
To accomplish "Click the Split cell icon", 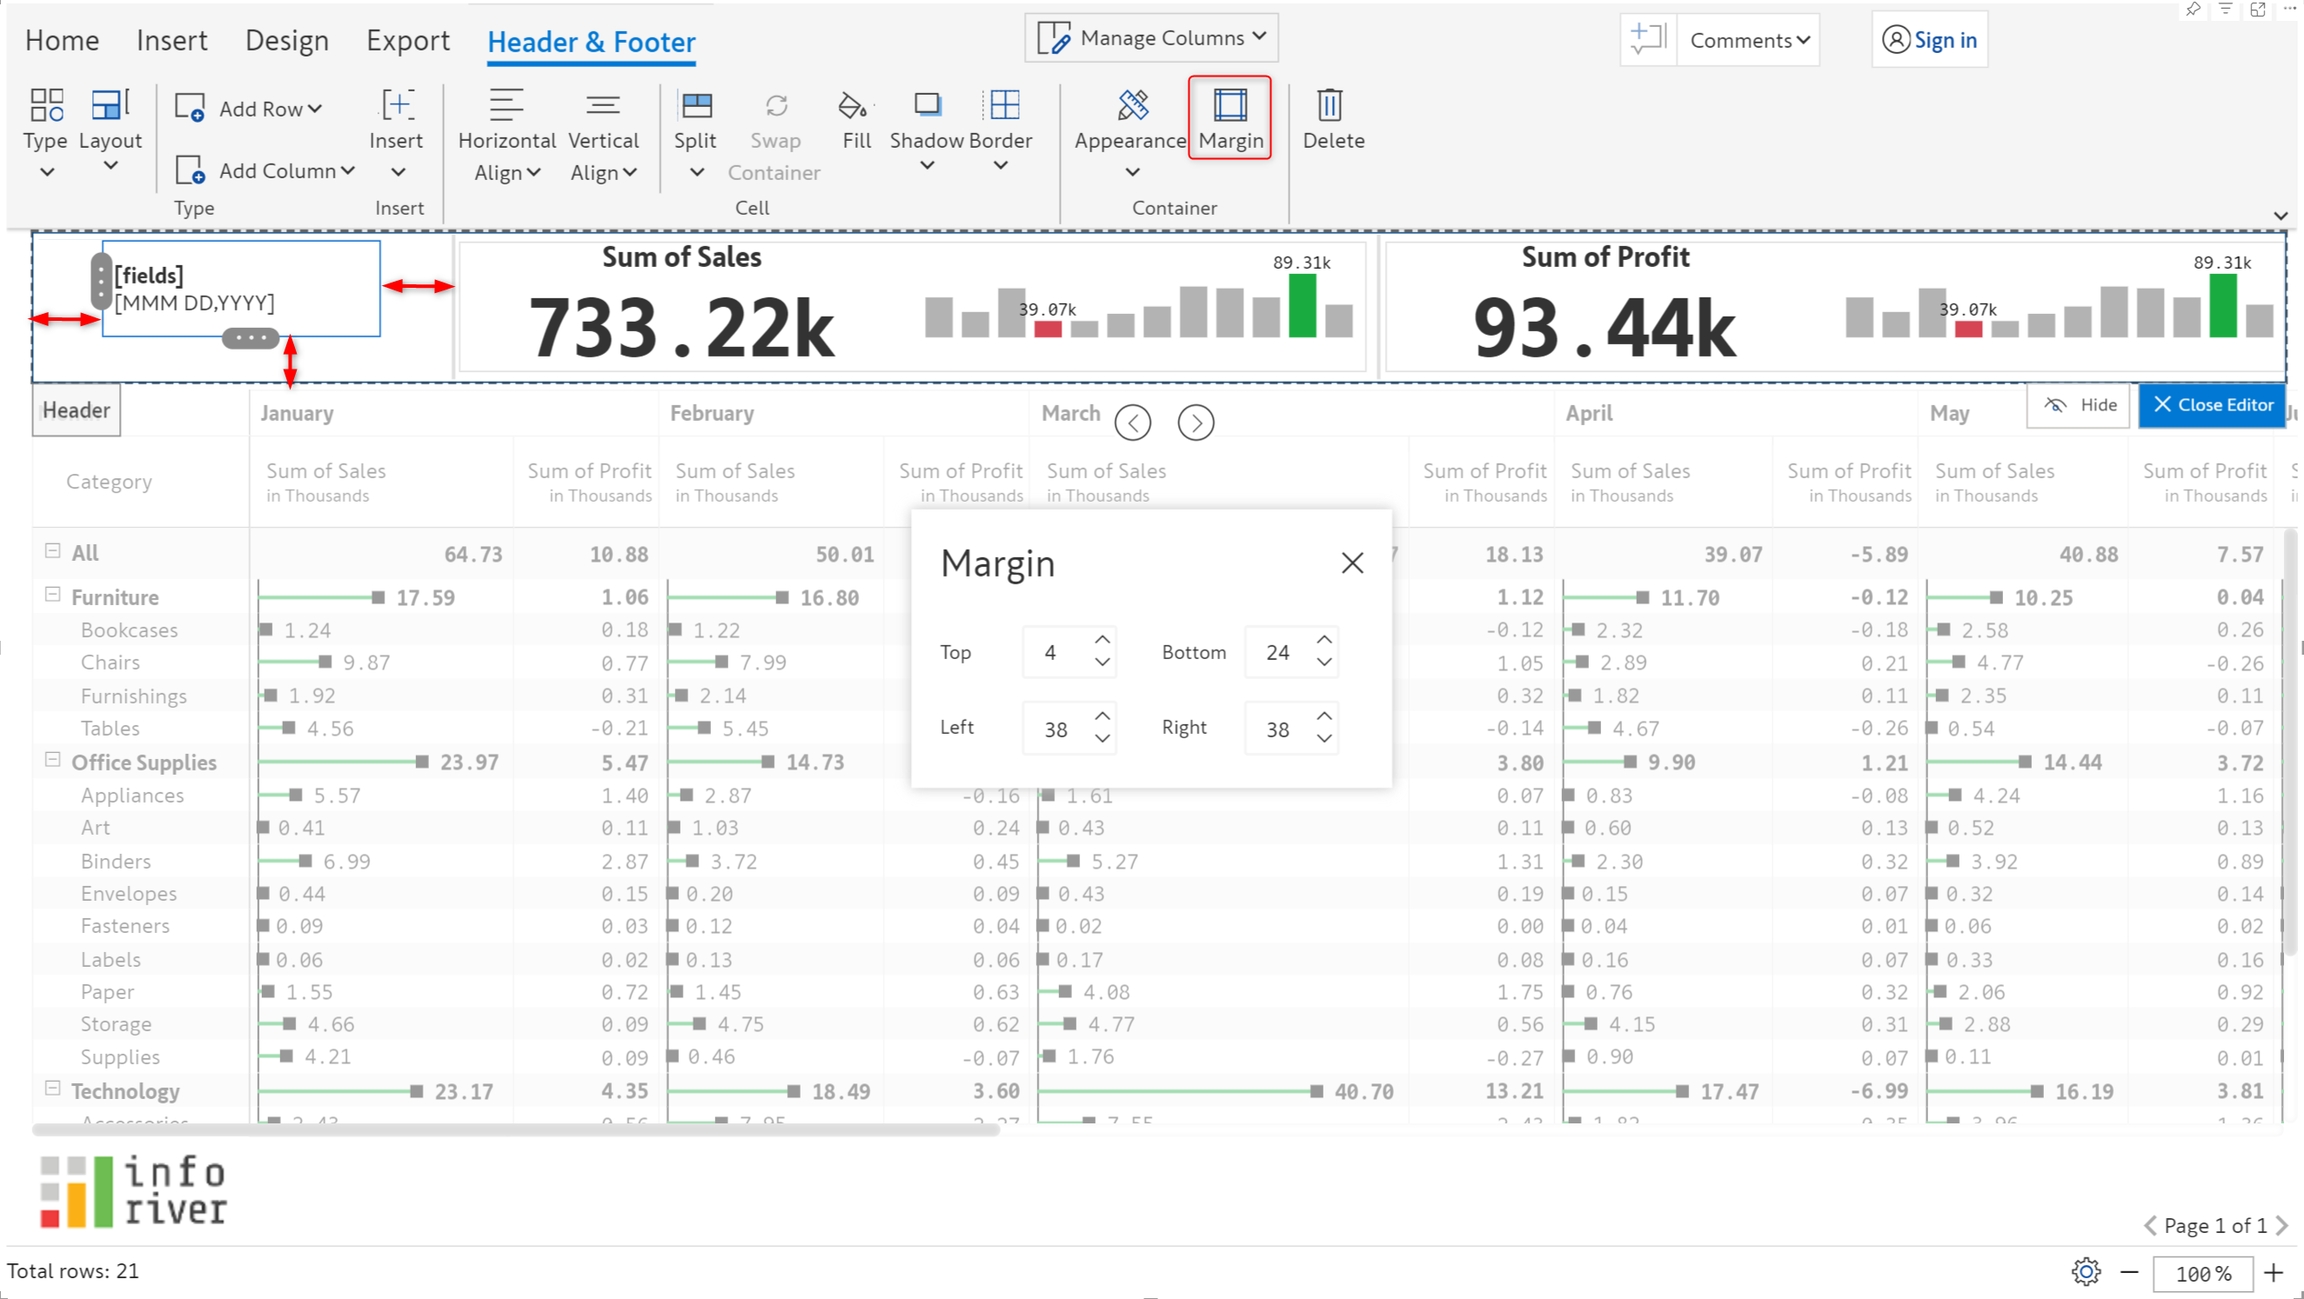I will (696, 106).
